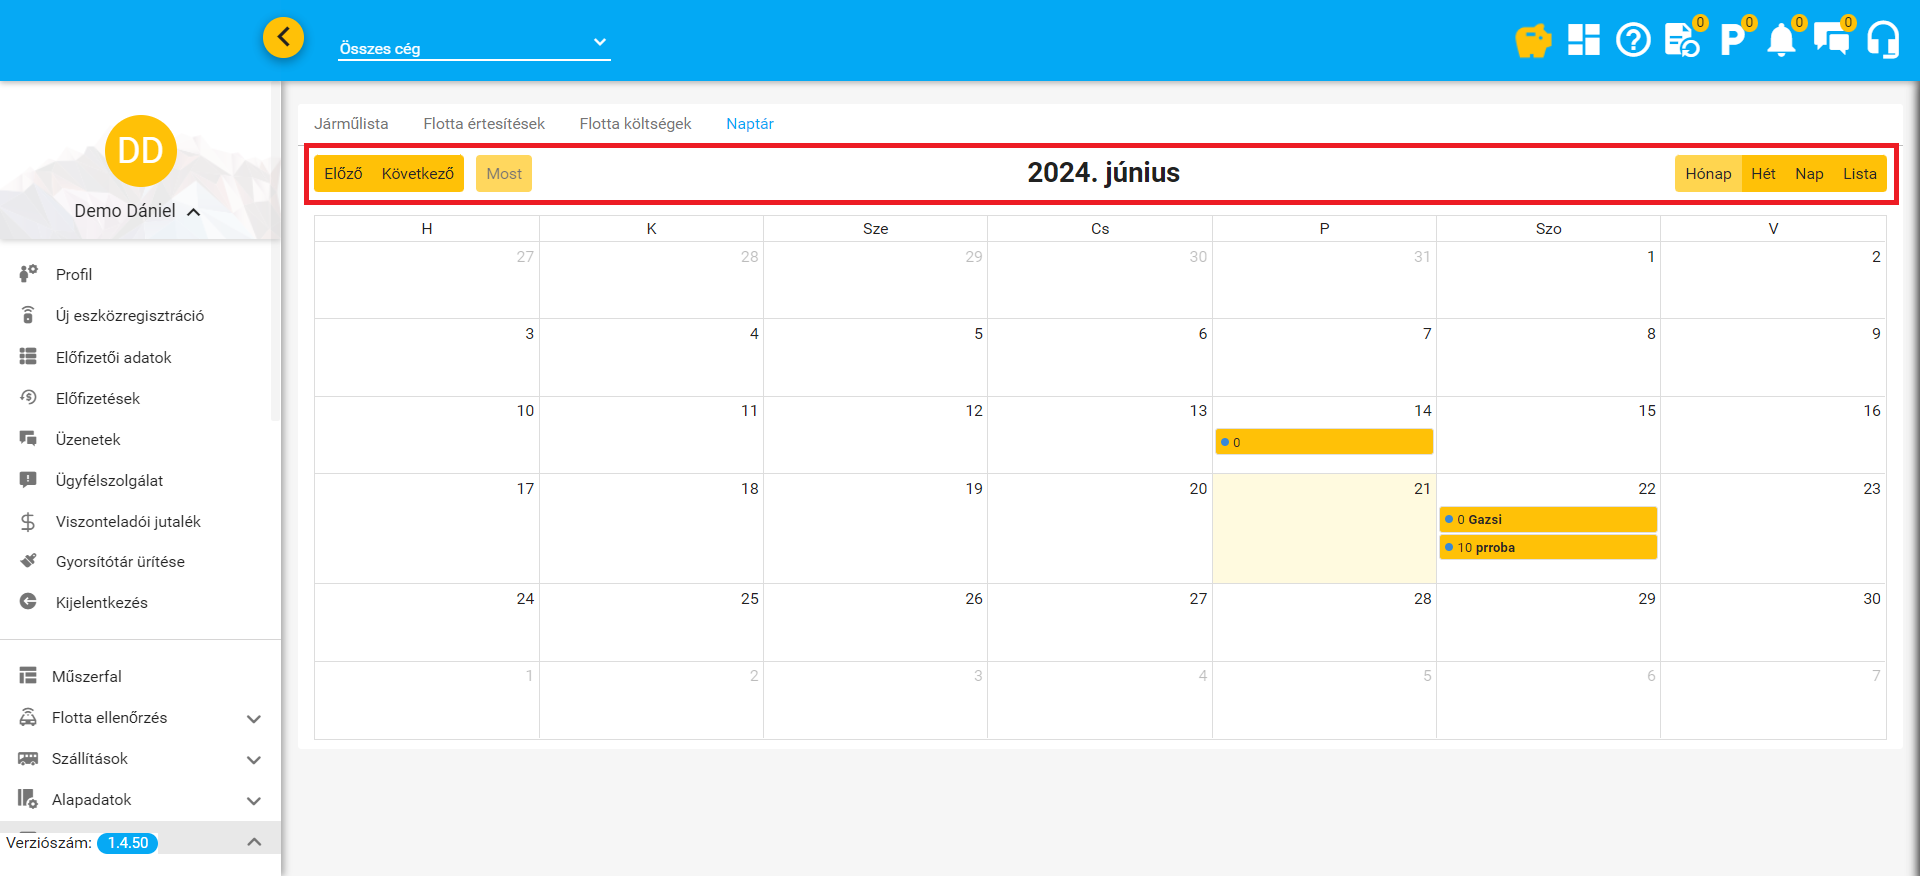
Task: Open the Flotta költségek tab
Action: 635,124
